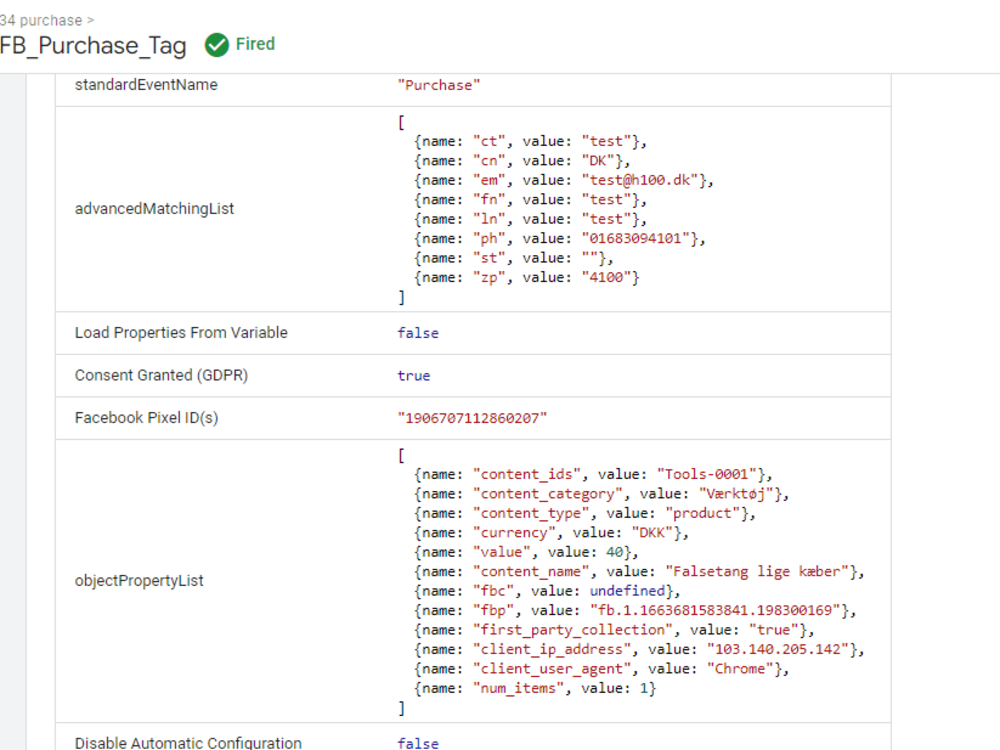Select the "ct" value "test" line
Image resolution: width=1000 pixels, height=750 pixels.
pyautogui.click(x=531, y=142)
